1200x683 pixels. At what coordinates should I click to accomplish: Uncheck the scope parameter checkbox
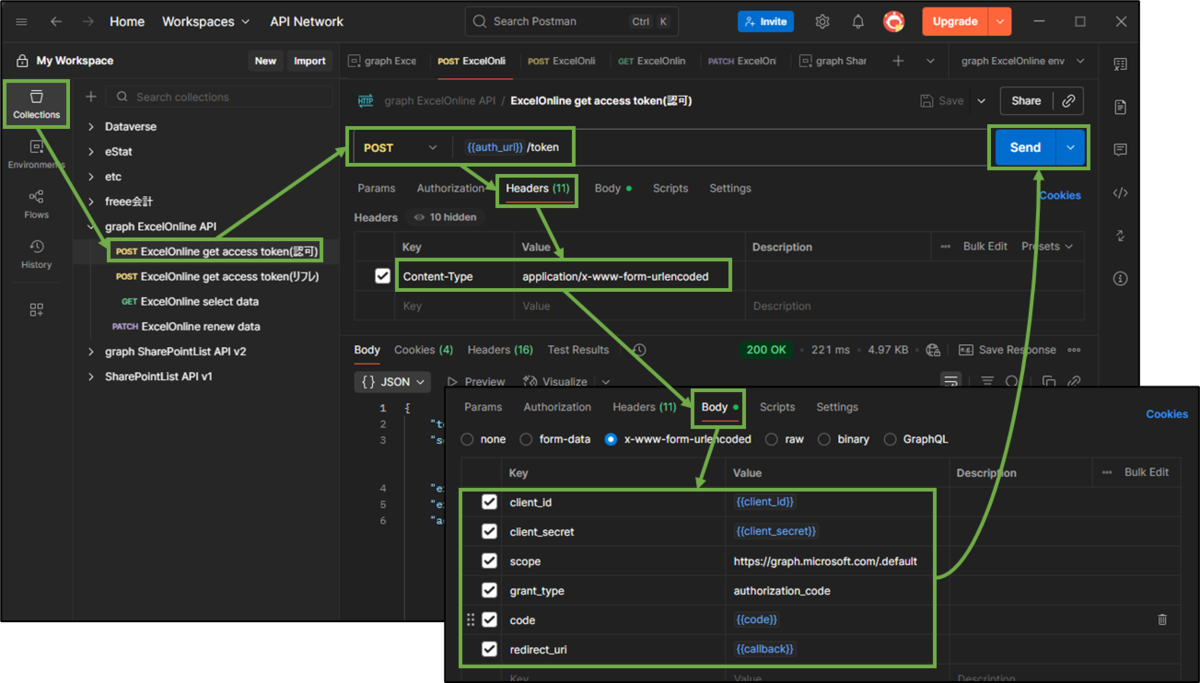coord(489,561)
